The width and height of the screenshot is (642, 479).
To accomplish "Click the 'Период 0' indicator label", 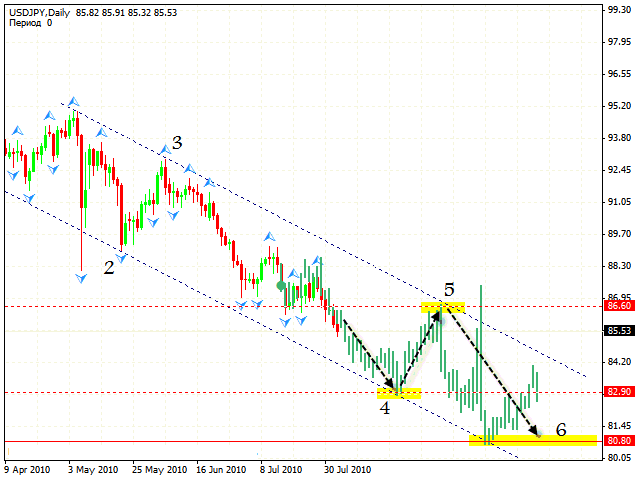I will pyautogui.click(x=30, y=23).
